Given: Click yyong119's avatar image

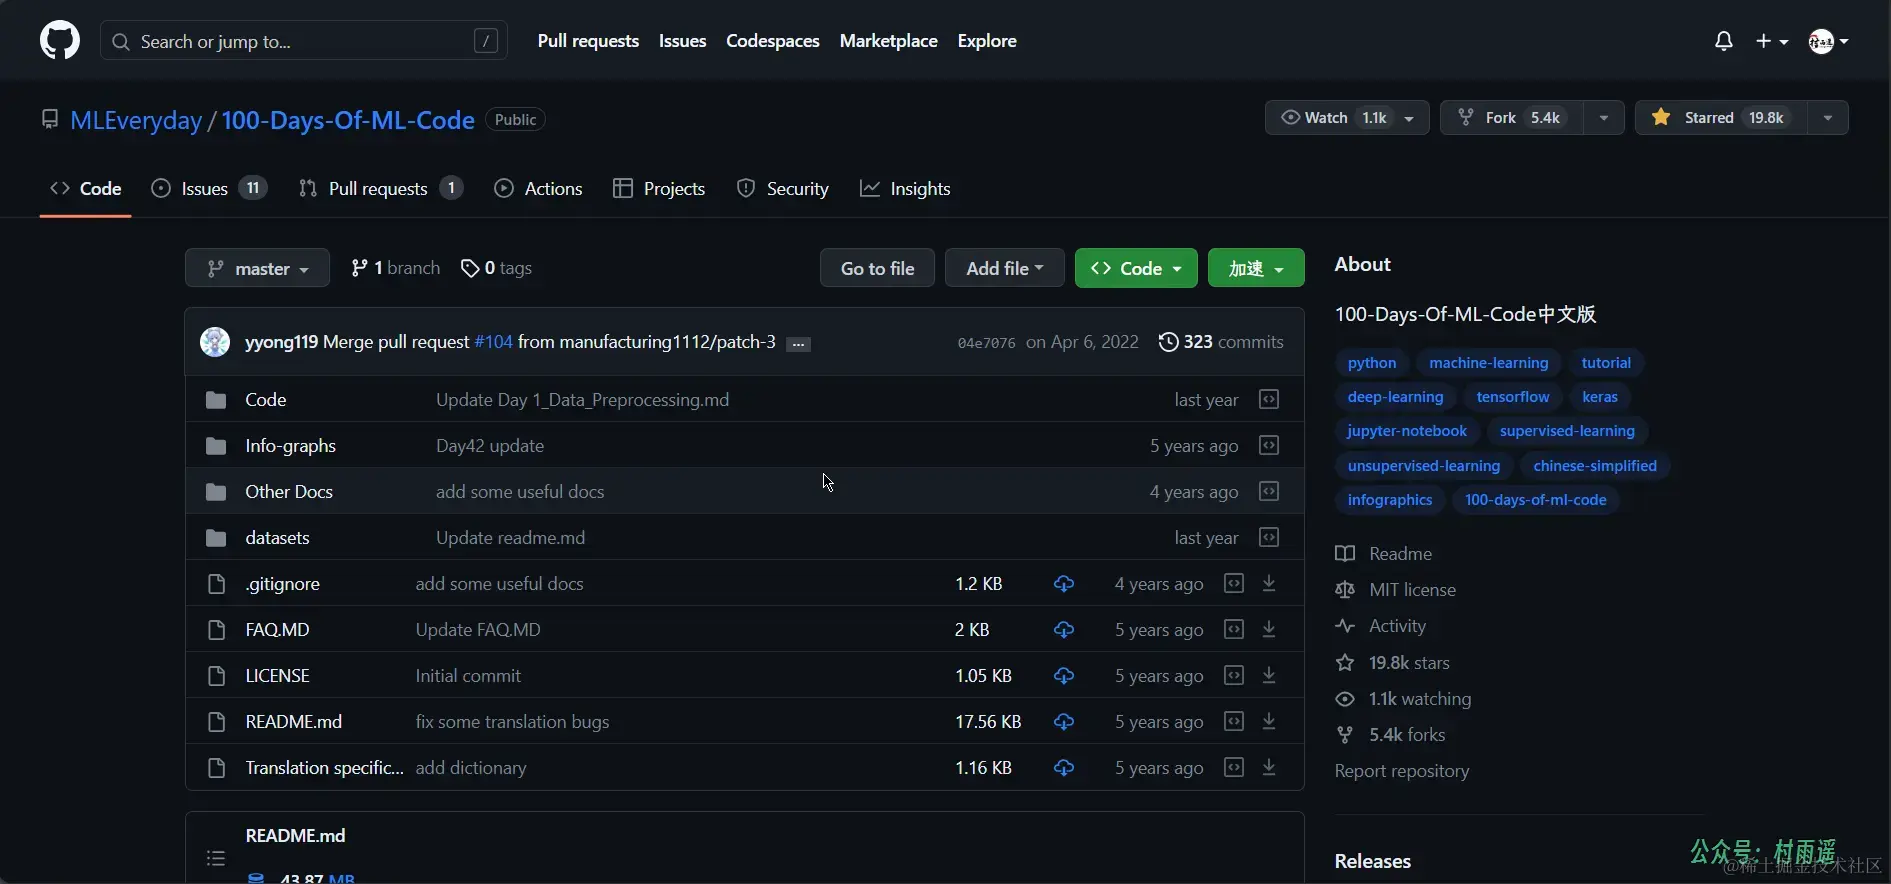Looking at the screenshot, I should click(215, 342).
